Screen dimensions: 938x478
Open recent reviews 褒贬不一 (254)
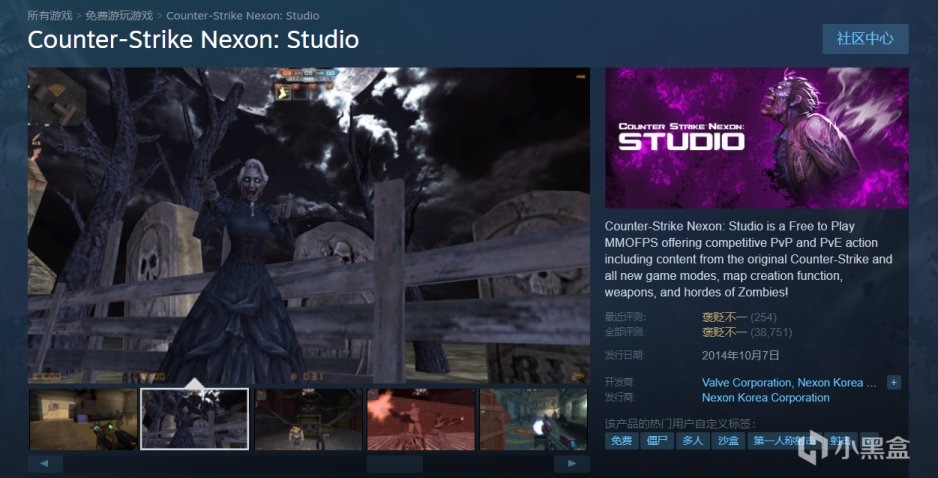click(739, 317)
